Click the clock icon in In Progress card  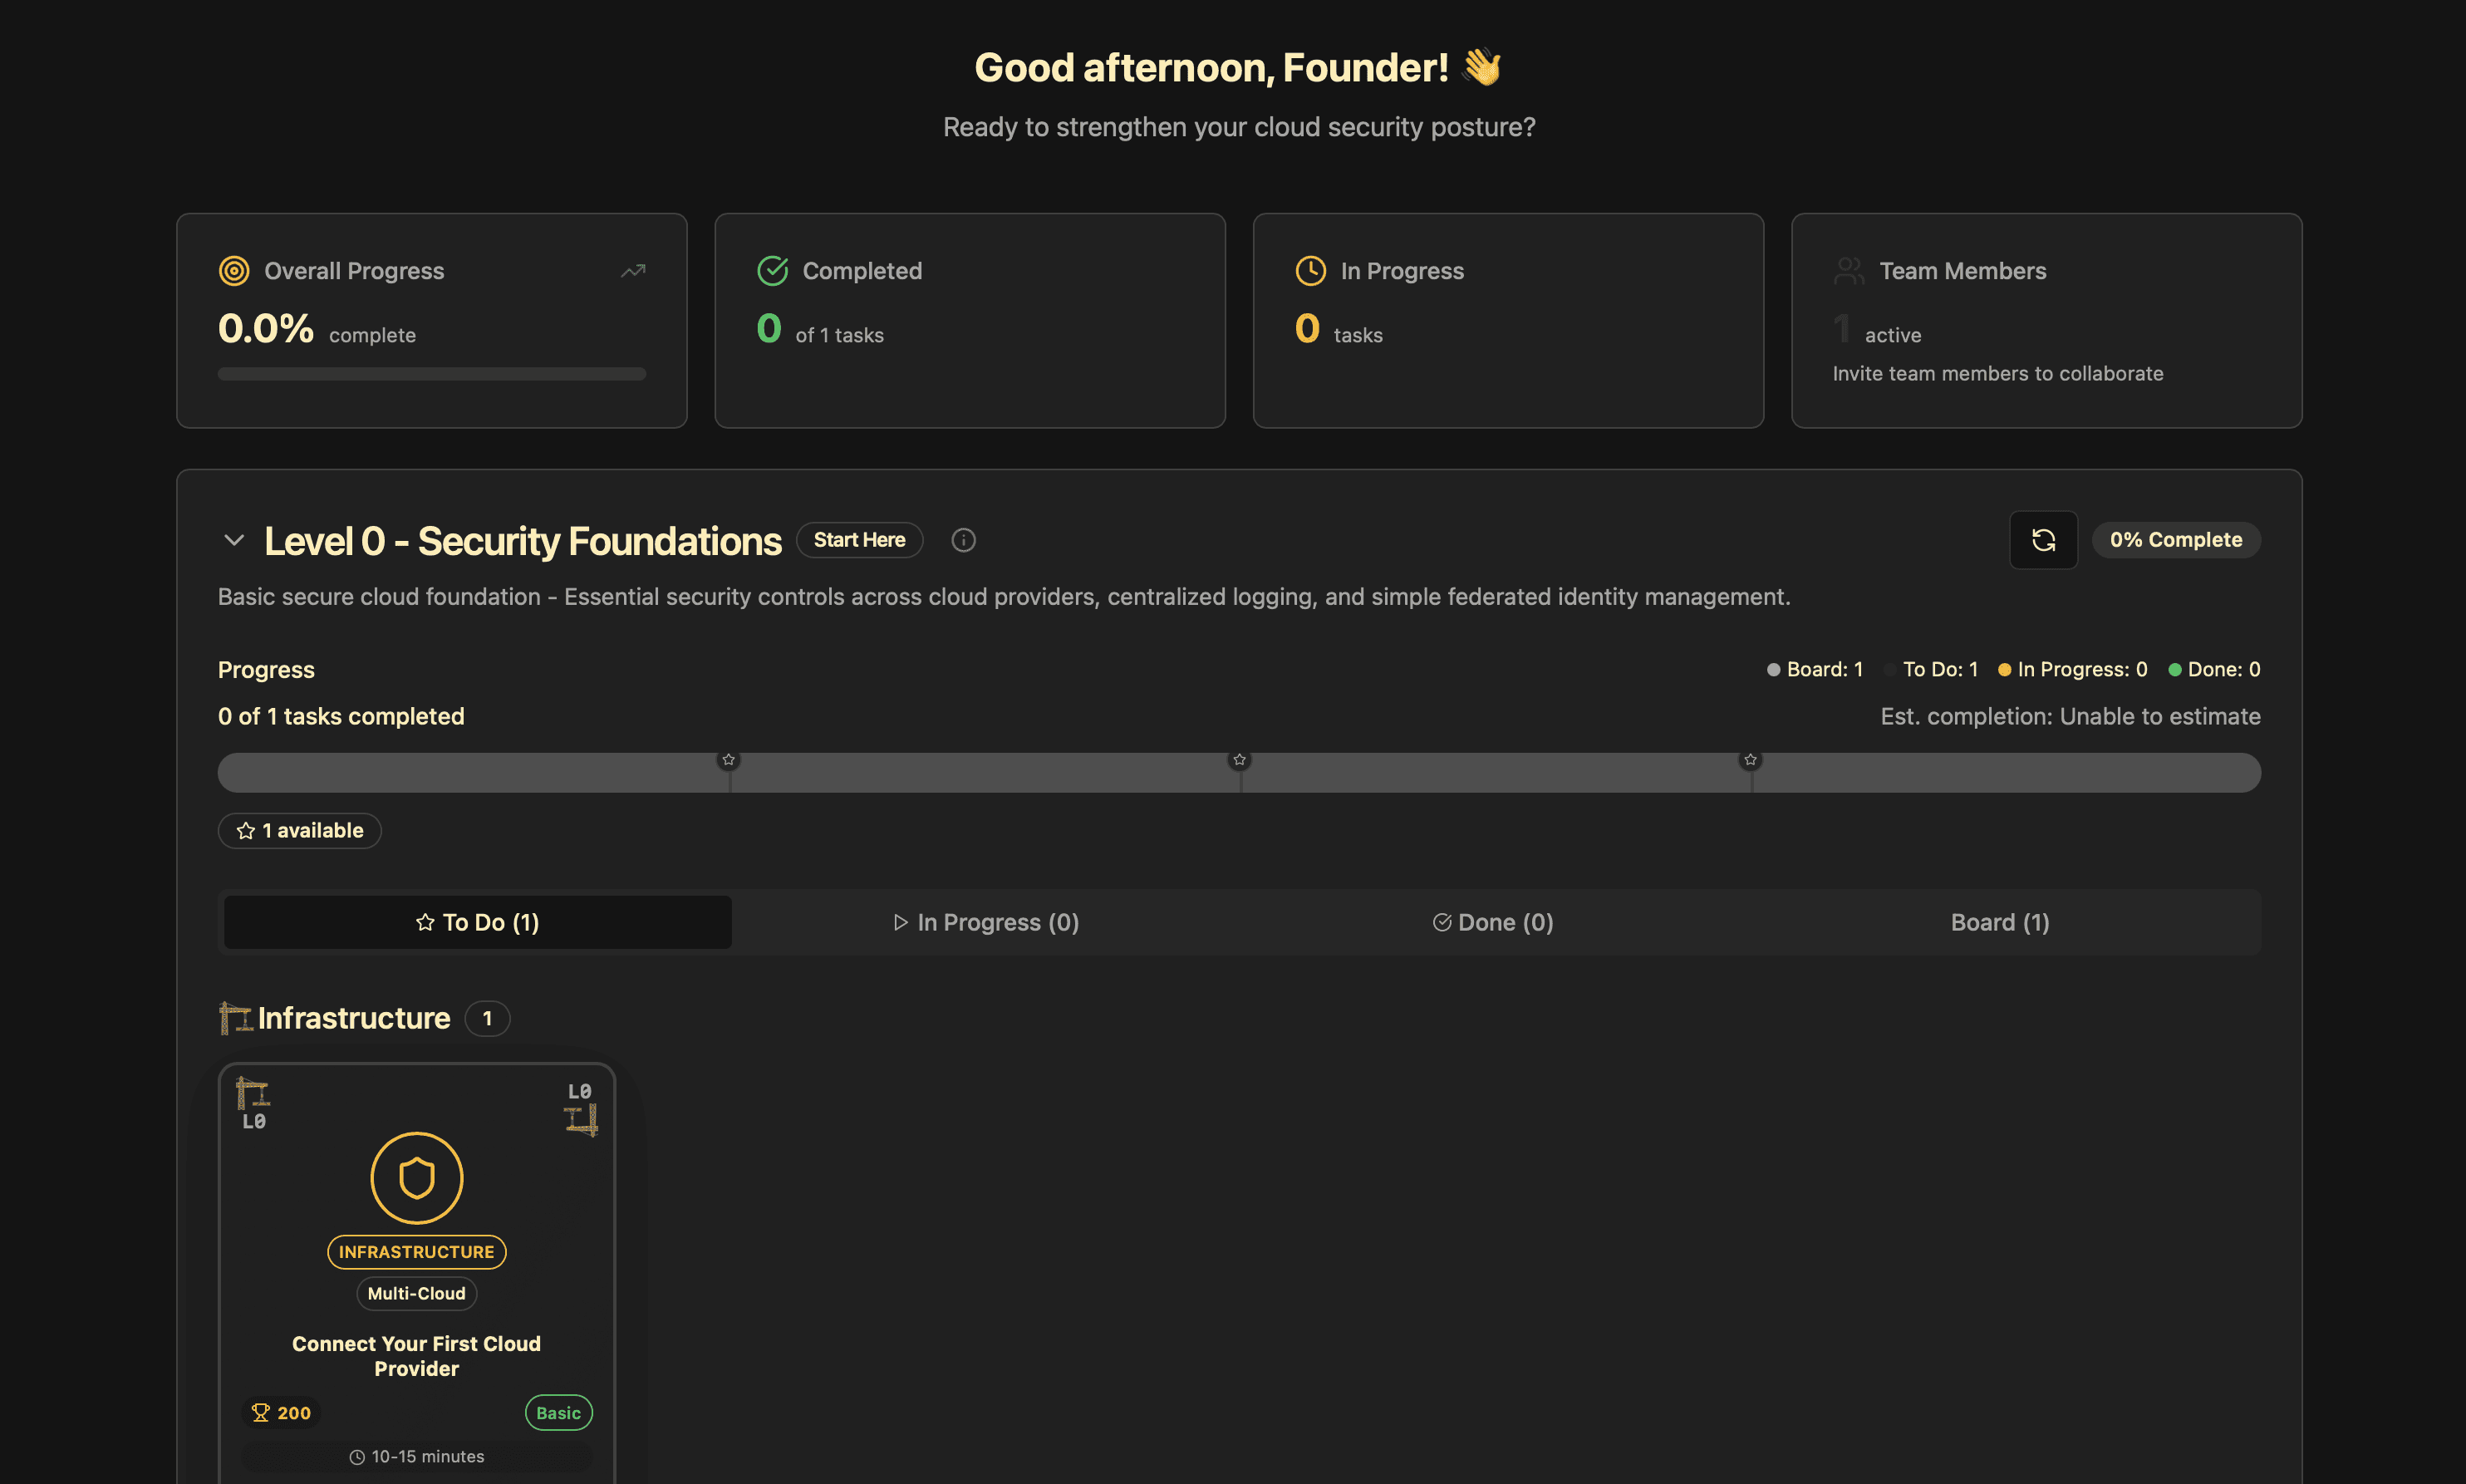click(x=1310, y=271)
